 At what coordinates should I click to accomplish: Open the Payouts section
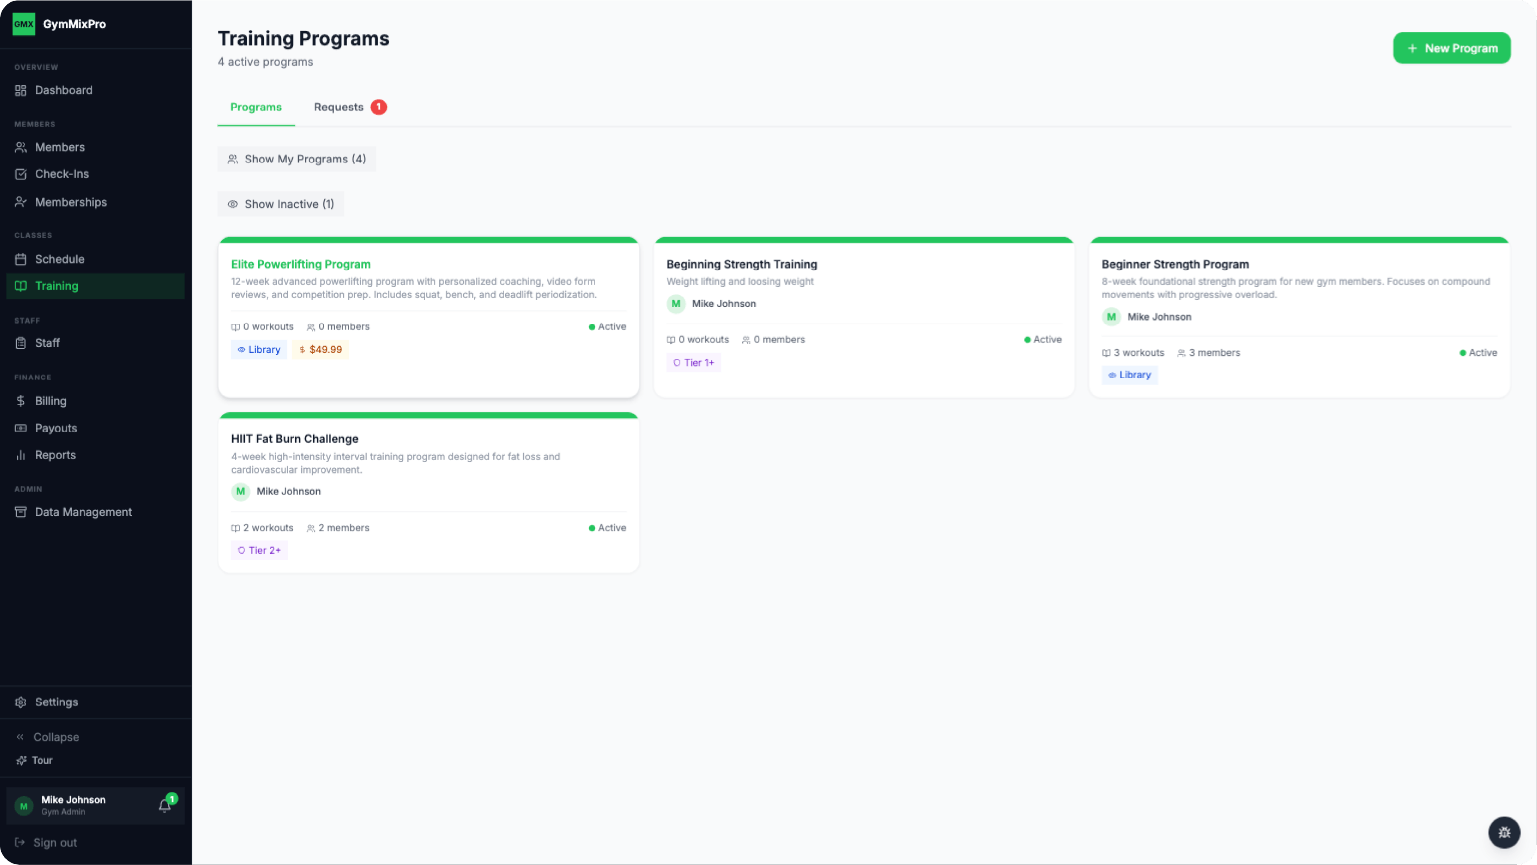(x=57, y=428)
